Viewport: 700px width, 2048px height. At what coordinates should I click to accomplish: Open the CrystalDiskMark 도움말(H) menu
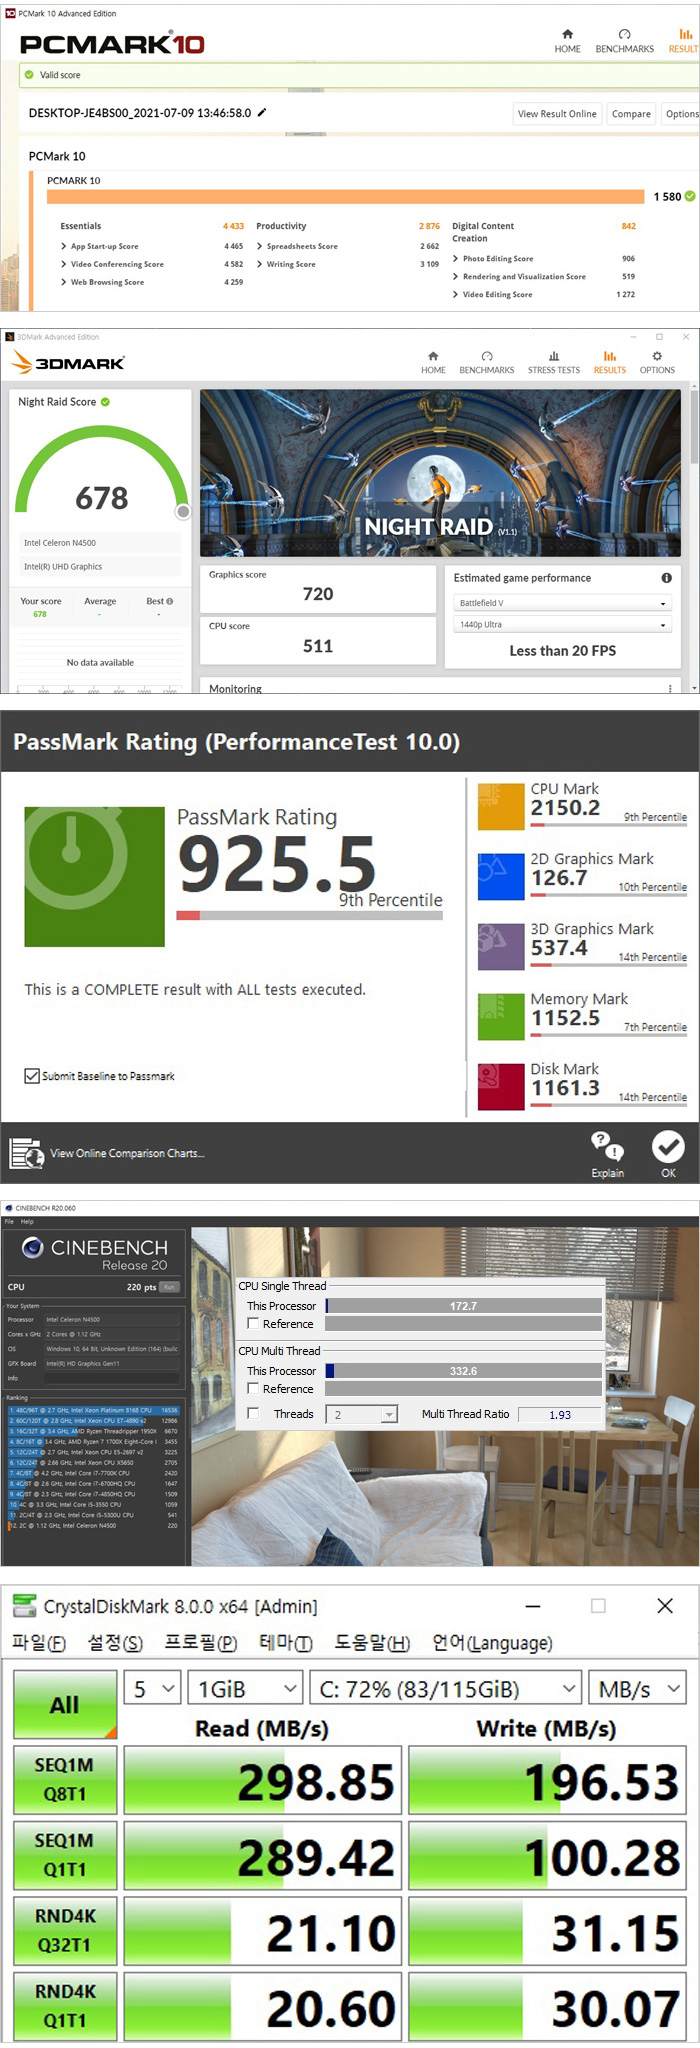pos(372,1643)
